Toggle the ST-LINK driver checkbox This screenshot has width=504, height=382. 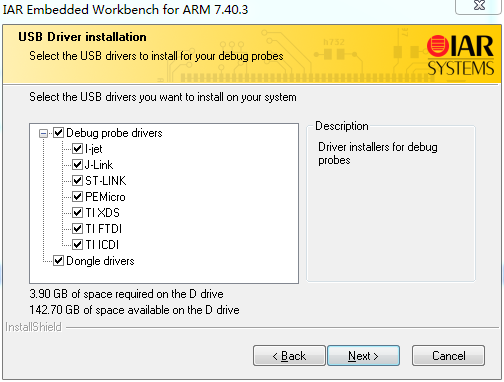pos(78,181)
